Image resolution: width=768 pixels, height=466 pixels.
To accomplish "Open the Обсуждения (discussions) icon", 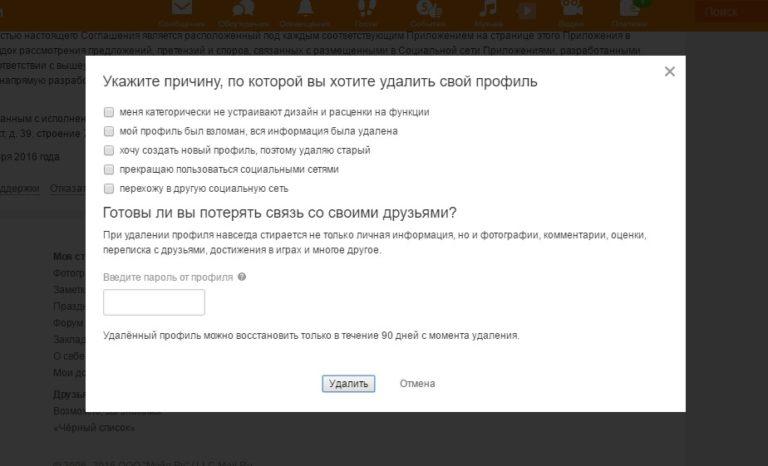I will click(242, 9).
